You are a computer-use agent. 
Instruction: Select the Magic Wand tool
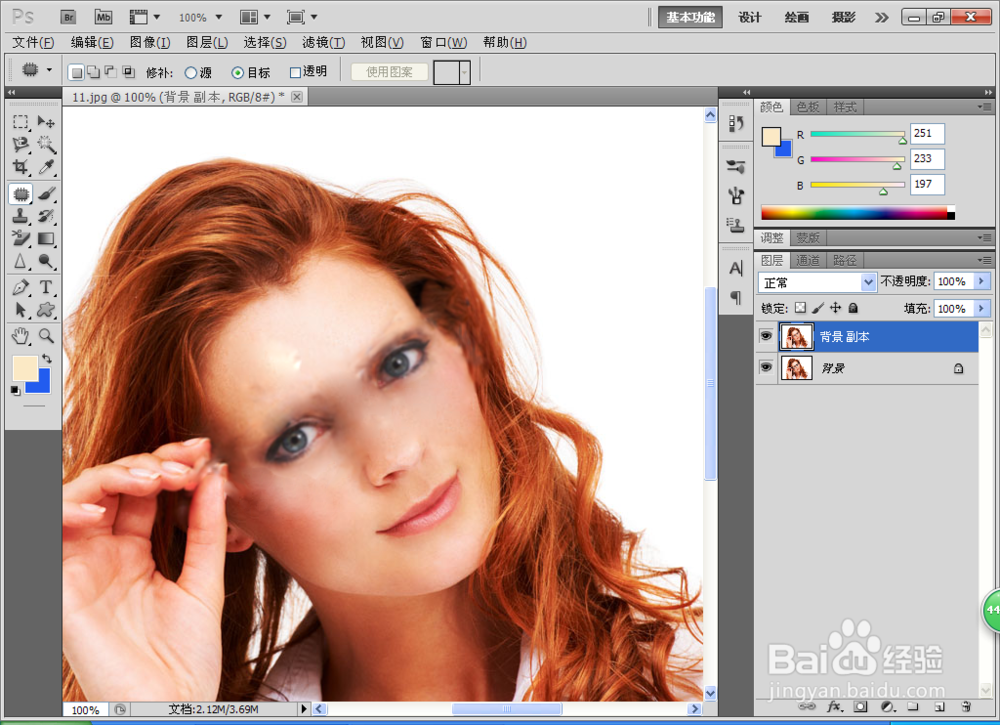point(46,144)
